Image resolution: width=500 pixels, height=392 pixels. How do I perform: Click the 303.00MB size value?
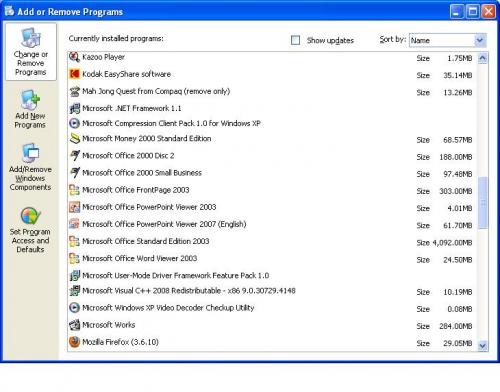(456, 191)
